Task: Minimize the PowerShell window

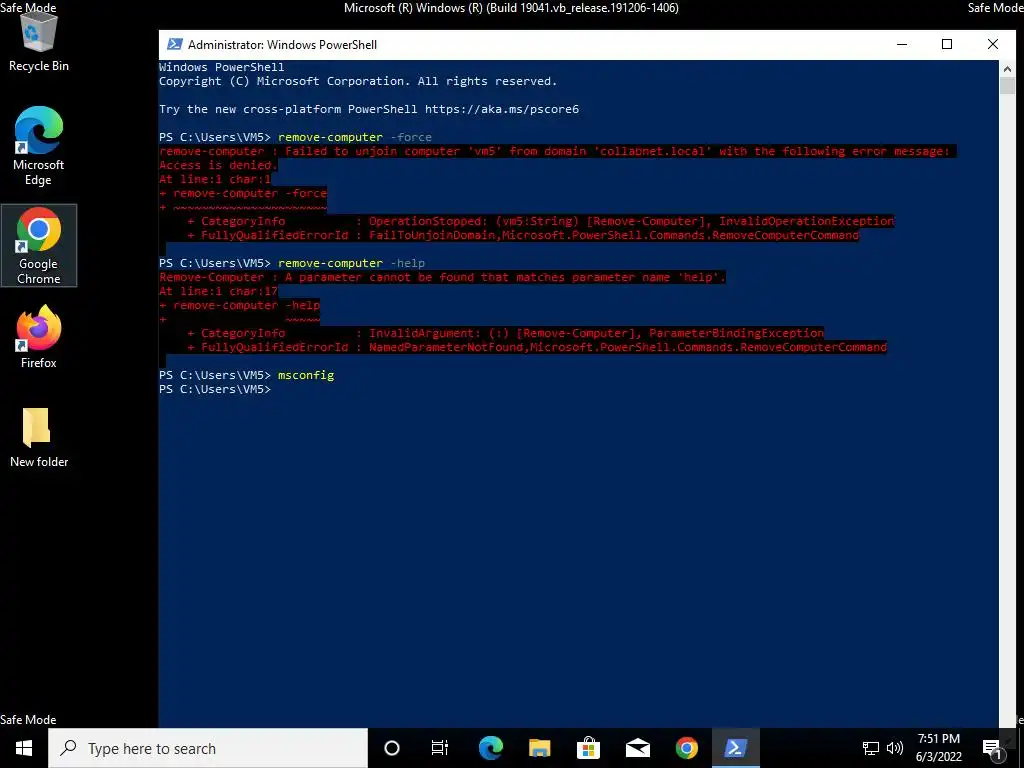Action: [902, 44]
